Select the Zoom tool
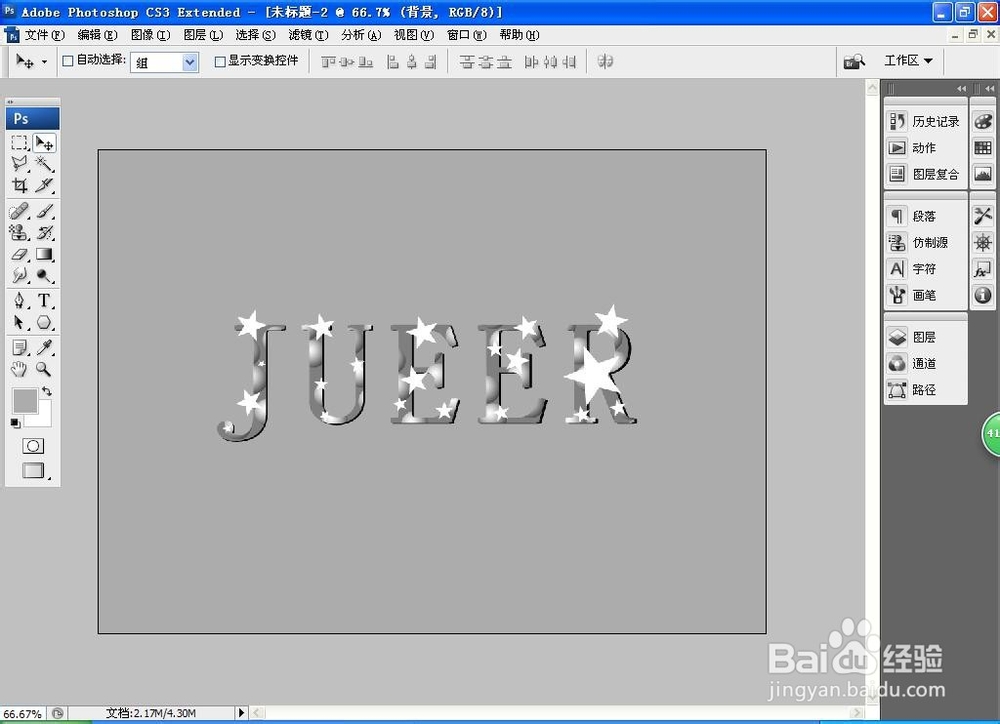Screen dimensions: 1000x724 44,369
